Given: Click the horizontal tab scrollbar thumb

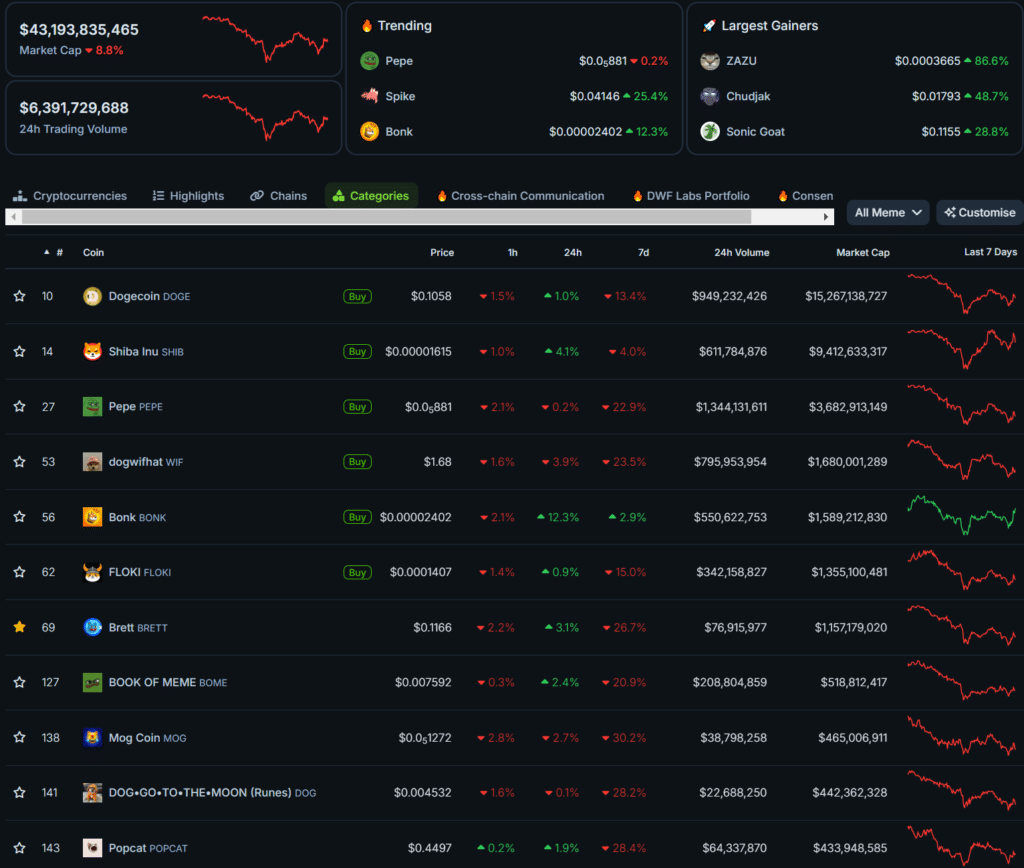Looking at the screenshot, I should point(386,217).
